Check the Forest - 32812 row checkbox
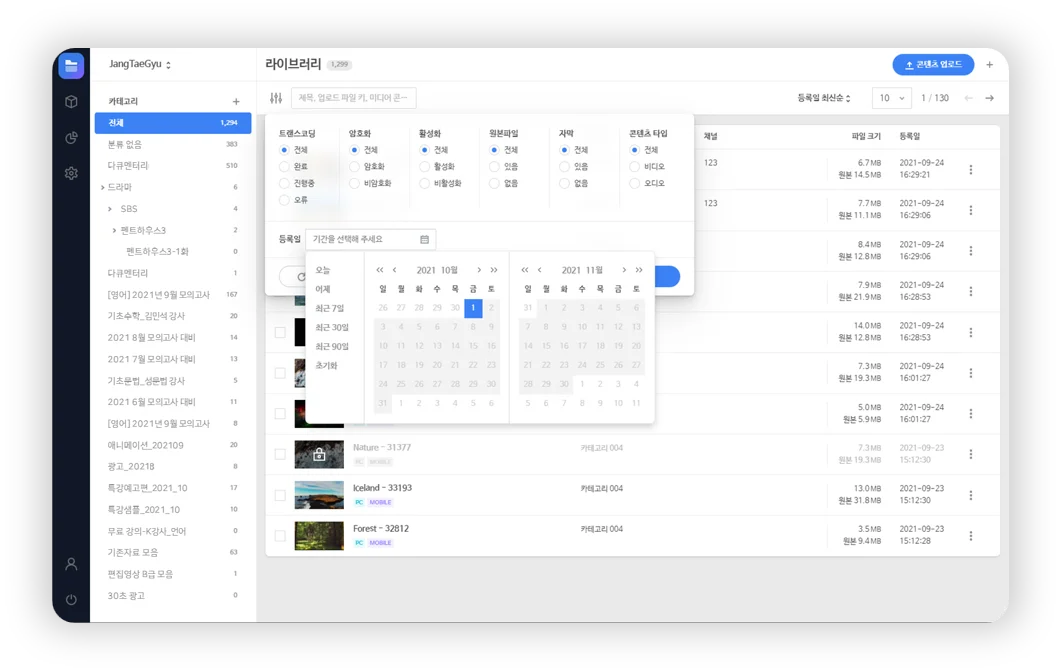 pos(280,536)
